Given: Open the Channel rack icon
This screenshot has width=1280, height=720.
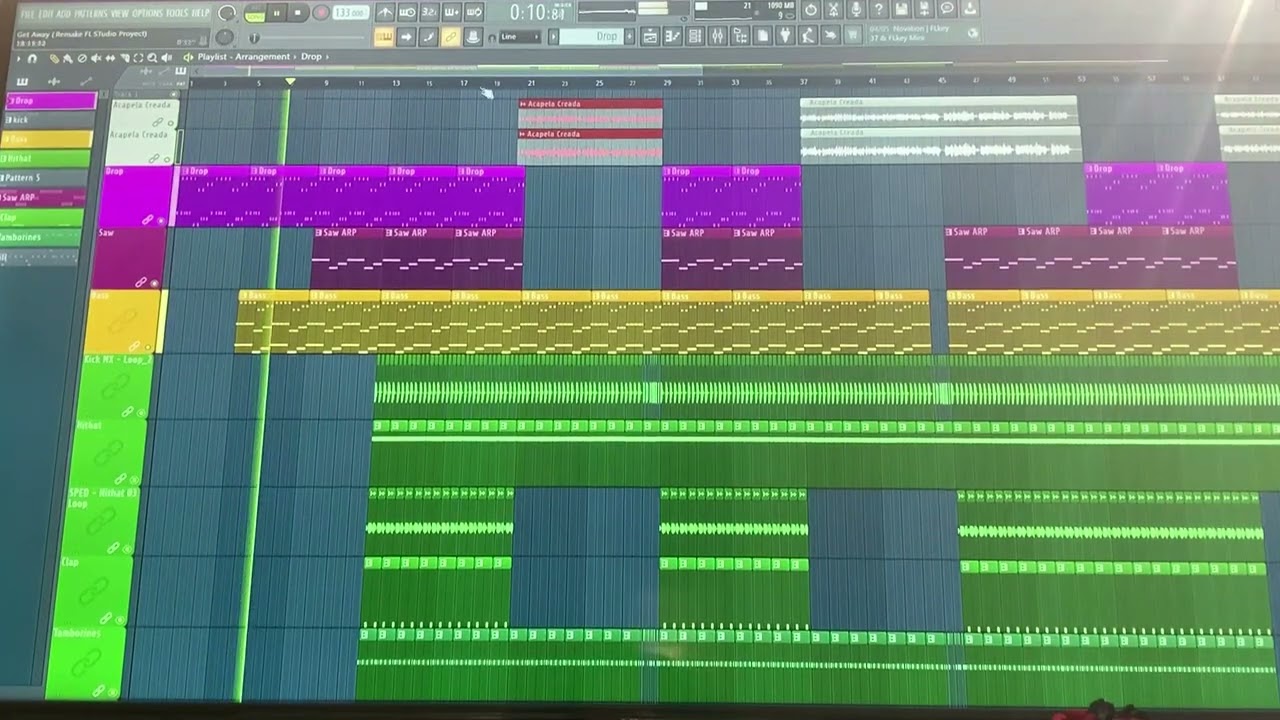Looking at the screenshot, I should tap(695, 36).
